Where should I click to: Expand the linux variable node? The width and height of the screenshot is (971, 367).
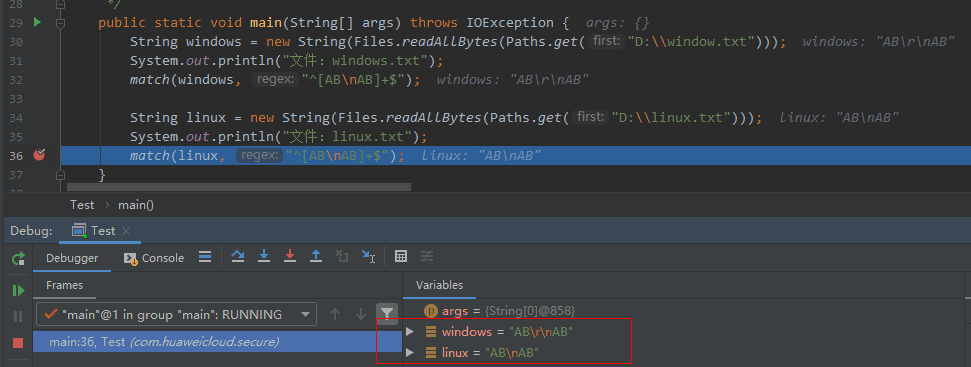point(409,353)
